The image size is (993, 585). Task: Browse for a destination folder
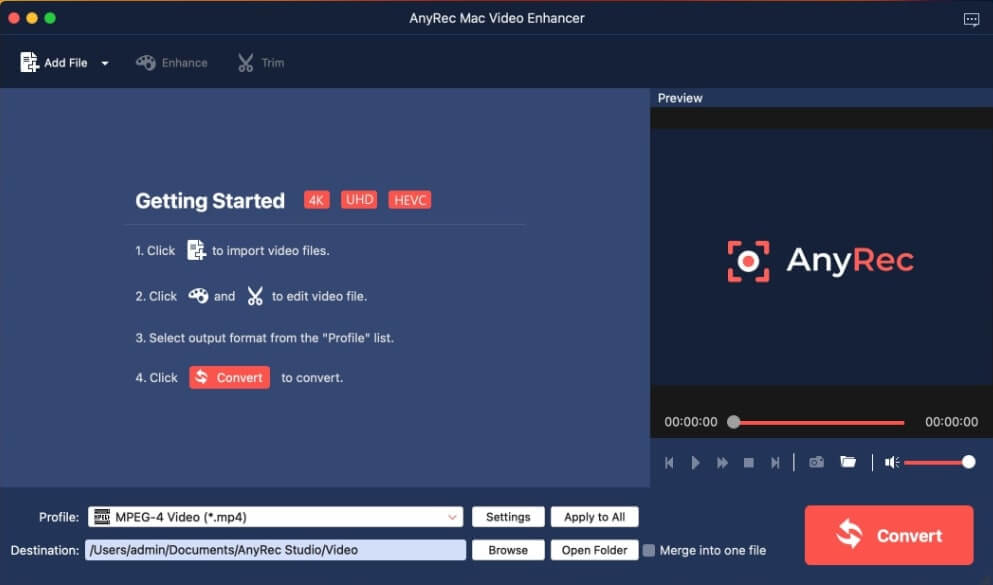(x=508, y=550)
